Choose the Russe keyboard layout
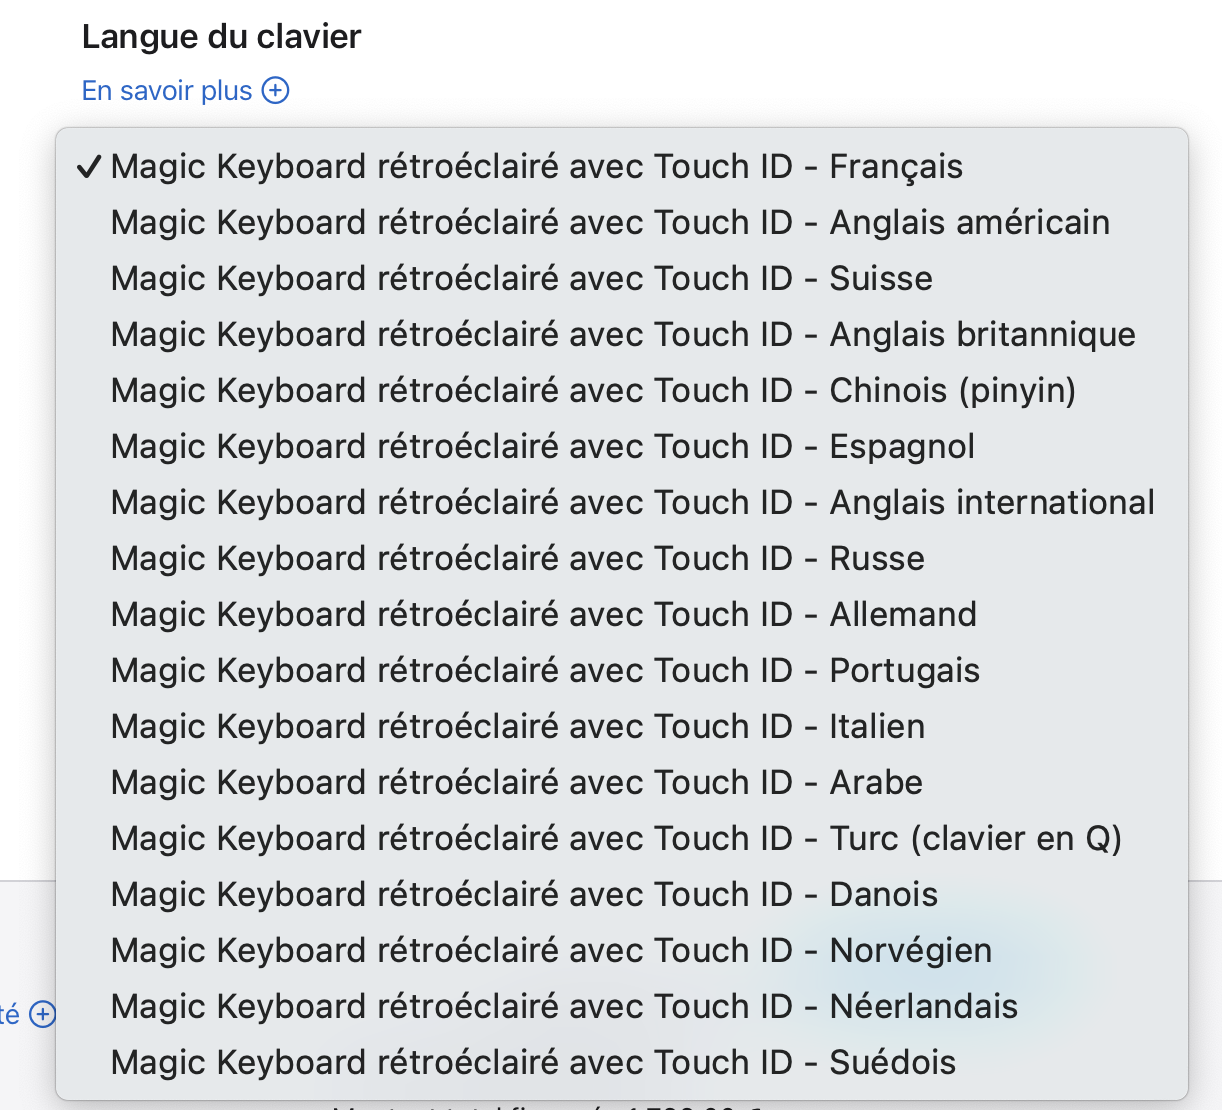The height and width of the screenshot is (1110, 1222). 517,558
